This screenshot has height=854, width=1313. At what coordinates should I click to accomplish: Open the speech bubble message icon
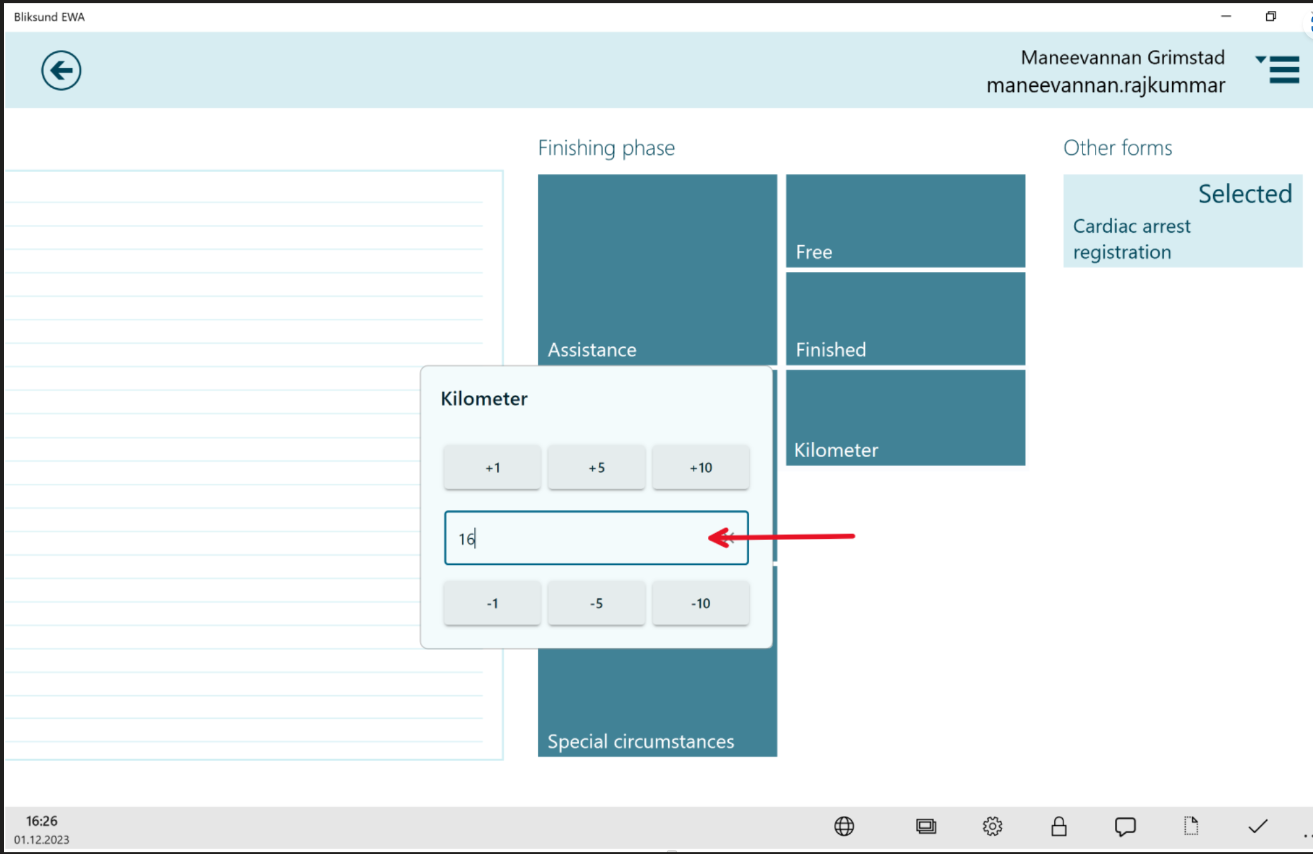(1125, 827)
